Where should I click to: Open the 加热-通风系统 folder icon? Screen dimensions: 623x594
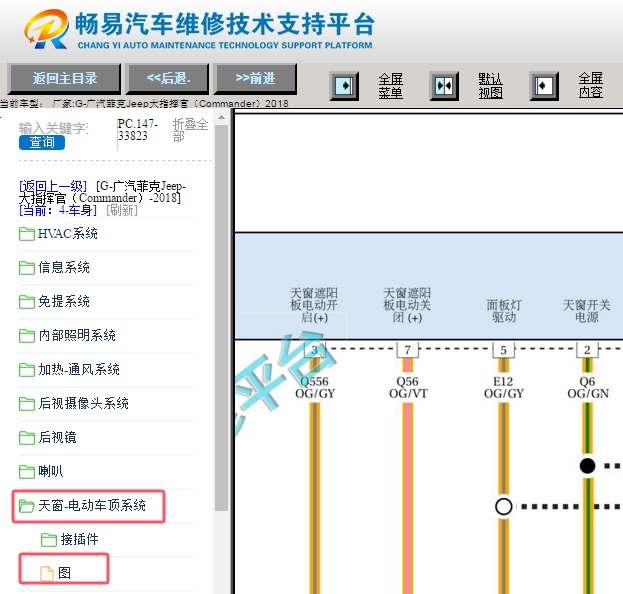point(27,370)
